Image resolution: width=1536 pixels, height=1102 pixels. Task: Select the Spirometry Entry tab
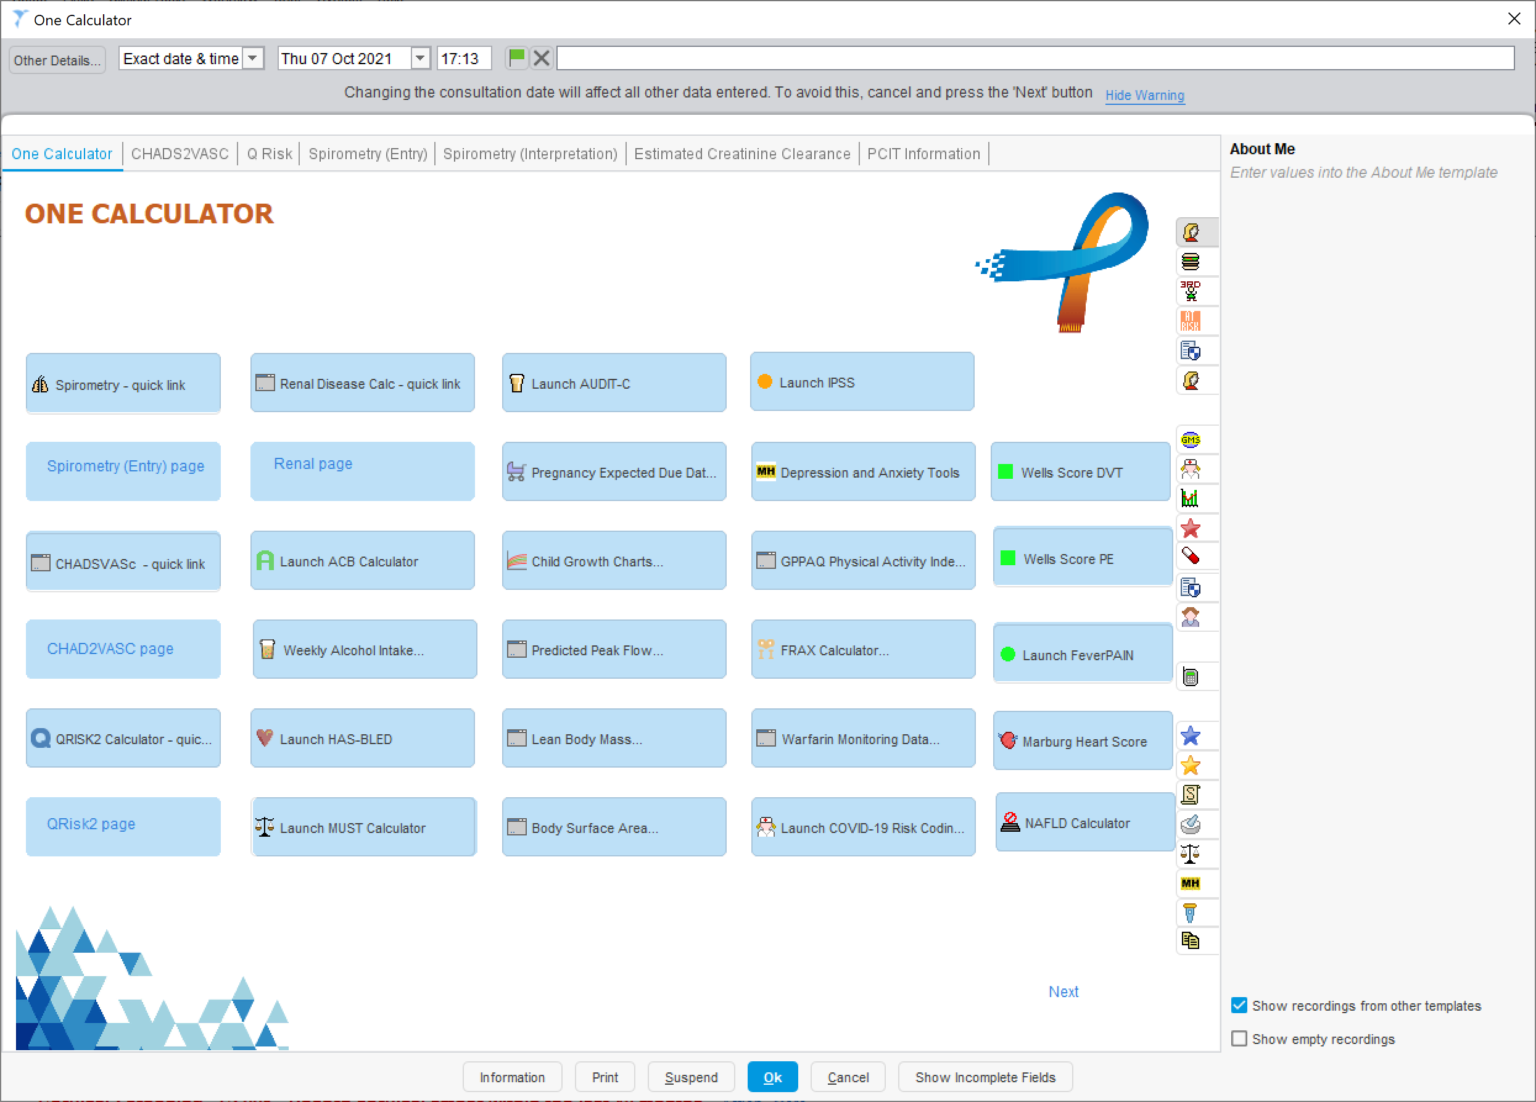point(367,153)
